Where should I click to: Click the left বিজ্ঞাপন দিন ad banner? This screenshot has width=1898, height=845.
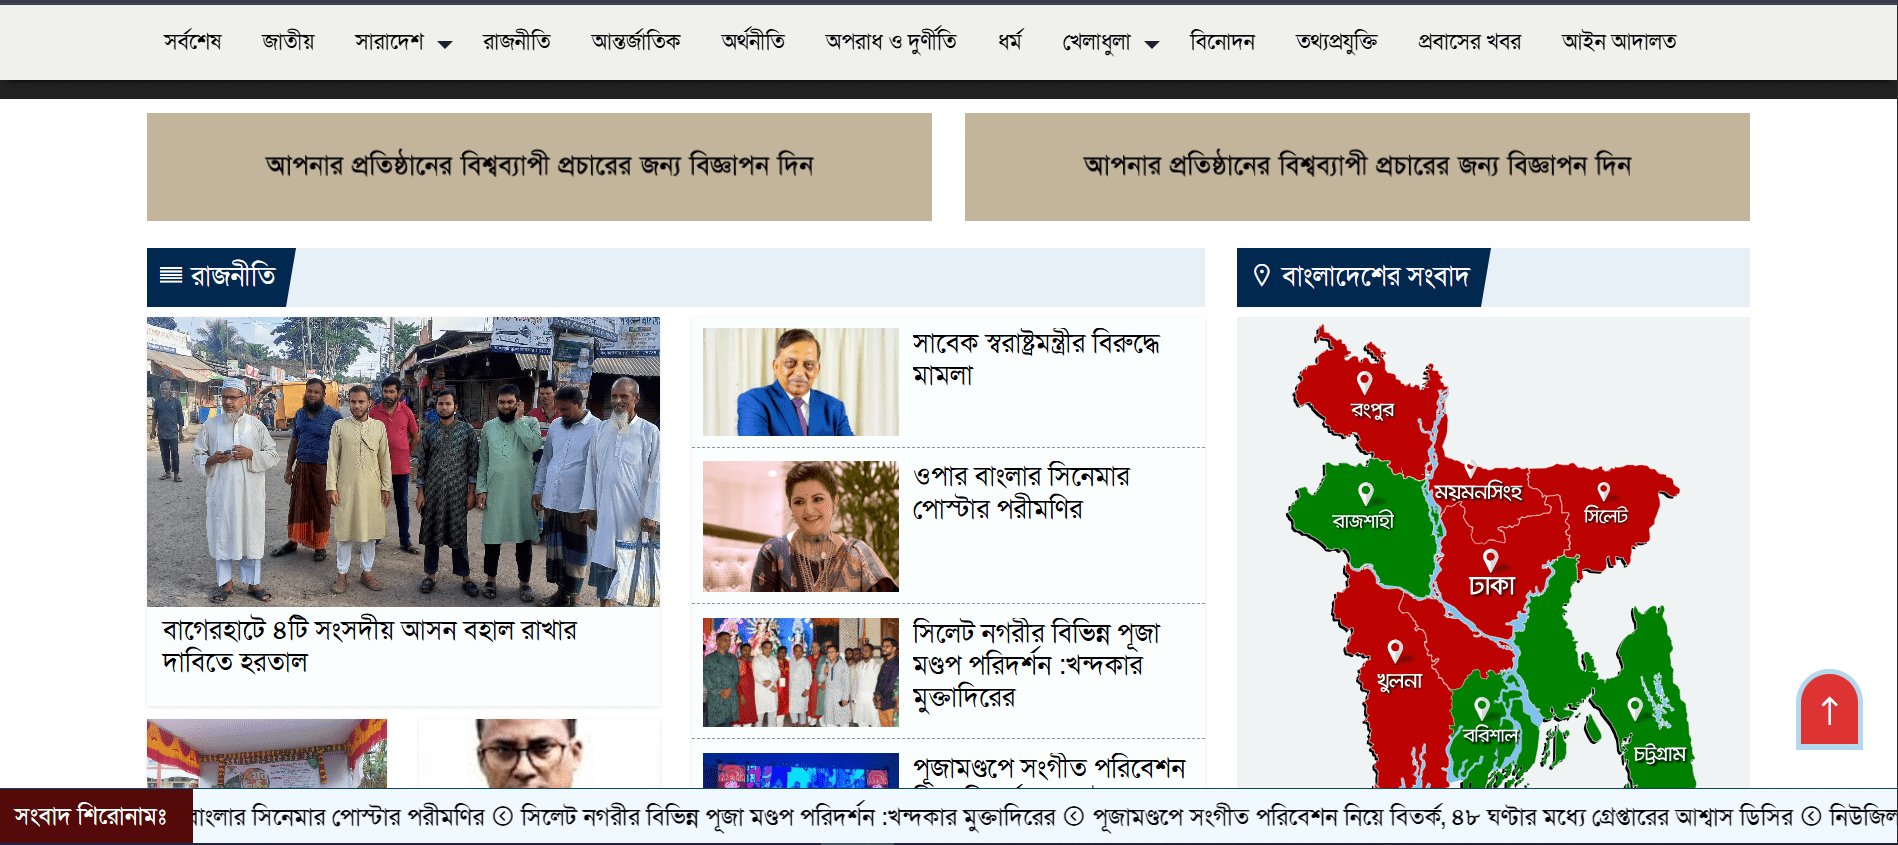click(539, 167)
